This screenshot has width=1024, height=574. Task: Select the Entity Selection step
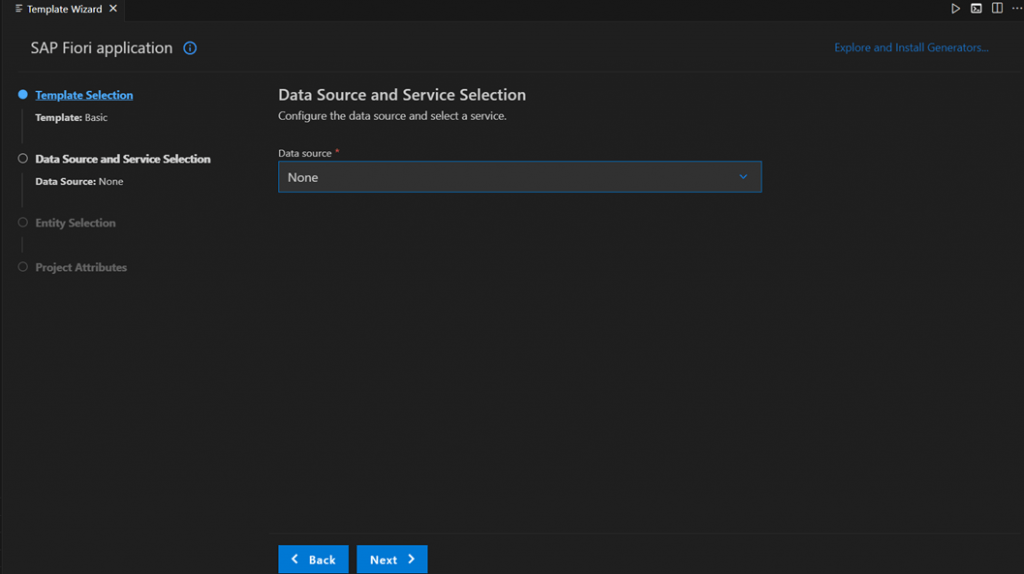pos(75,223)
